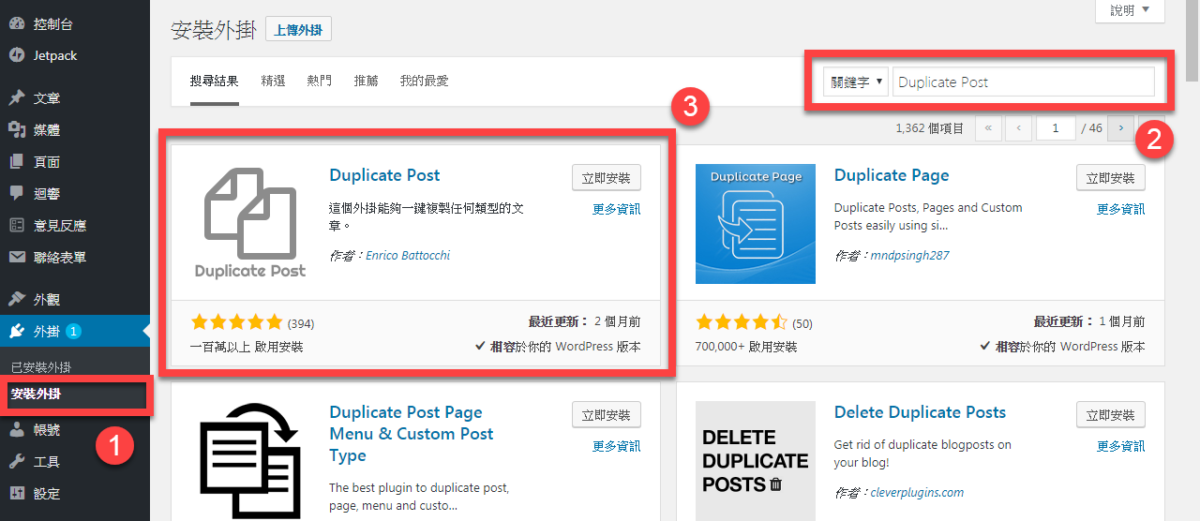Select the 安裝外掛 submenu item

35,394
